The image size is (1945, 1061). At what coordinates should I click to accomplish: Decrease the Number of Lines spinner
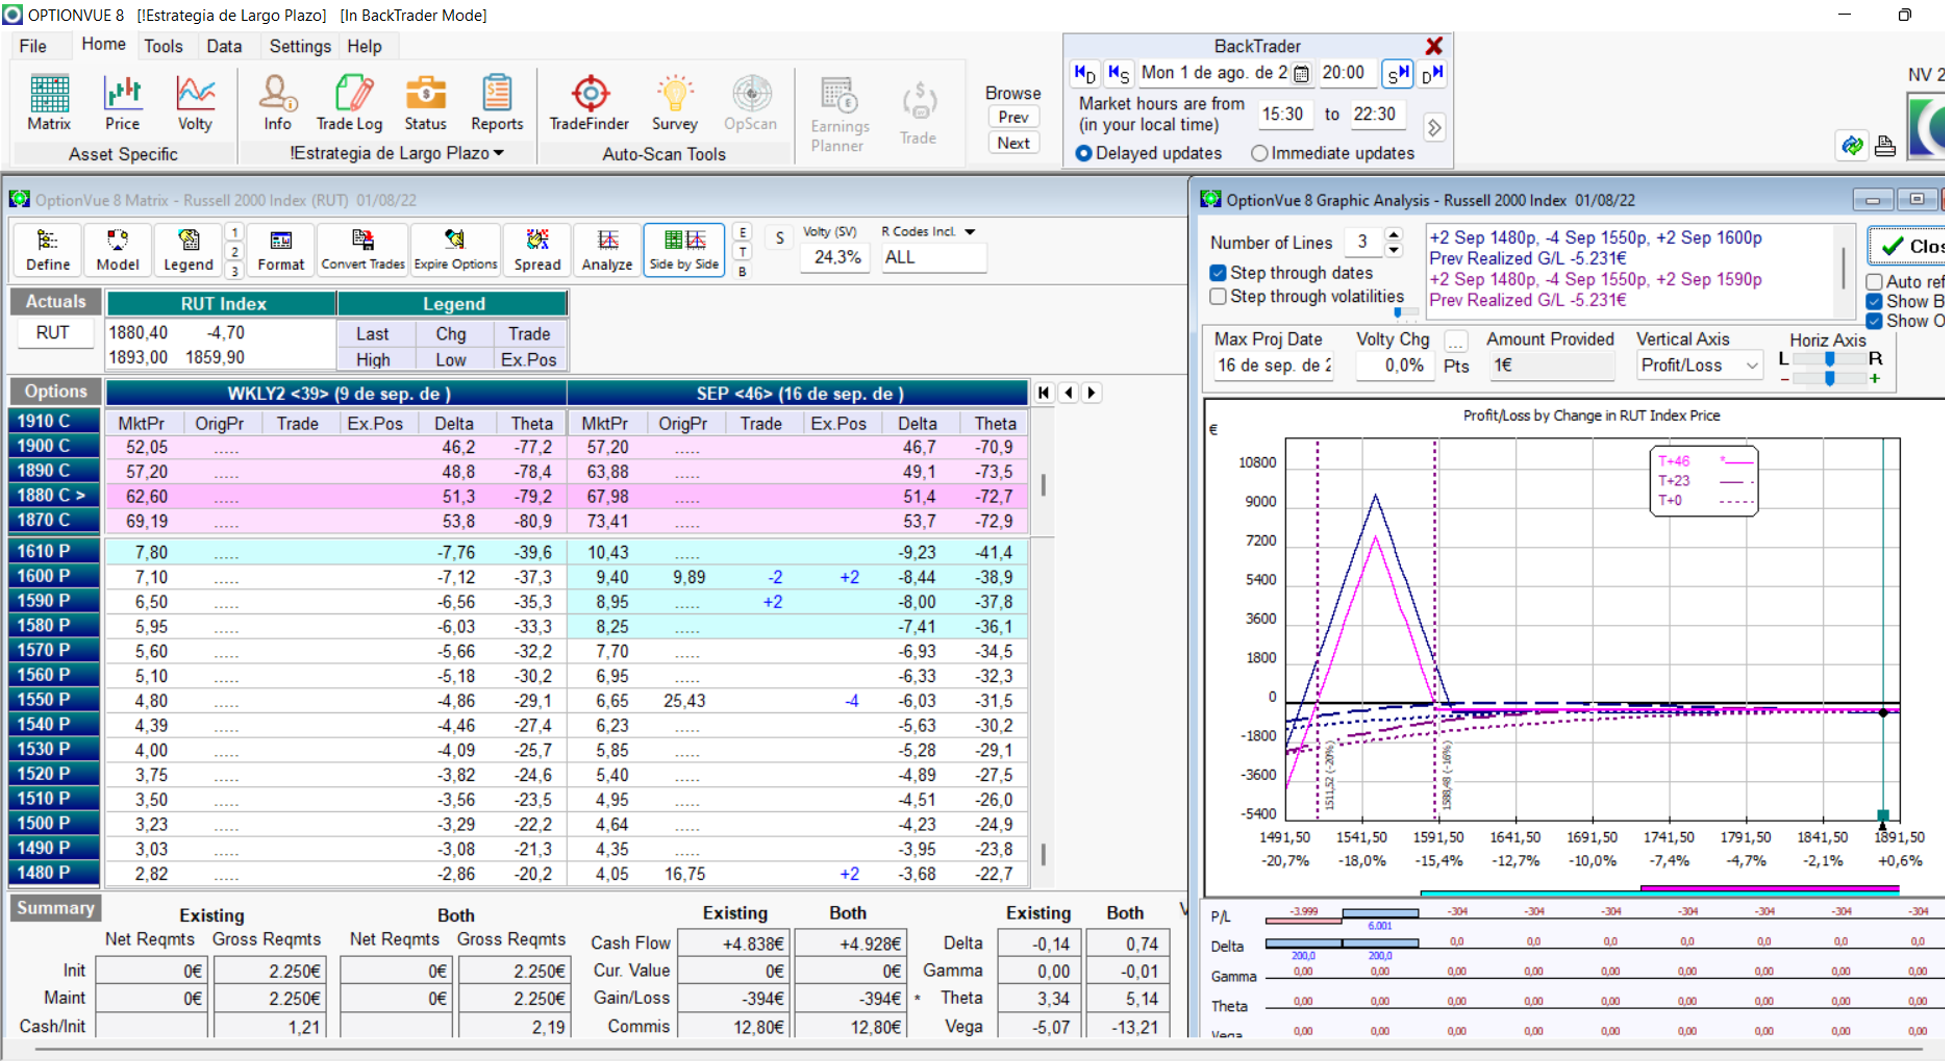(1394, 249)
